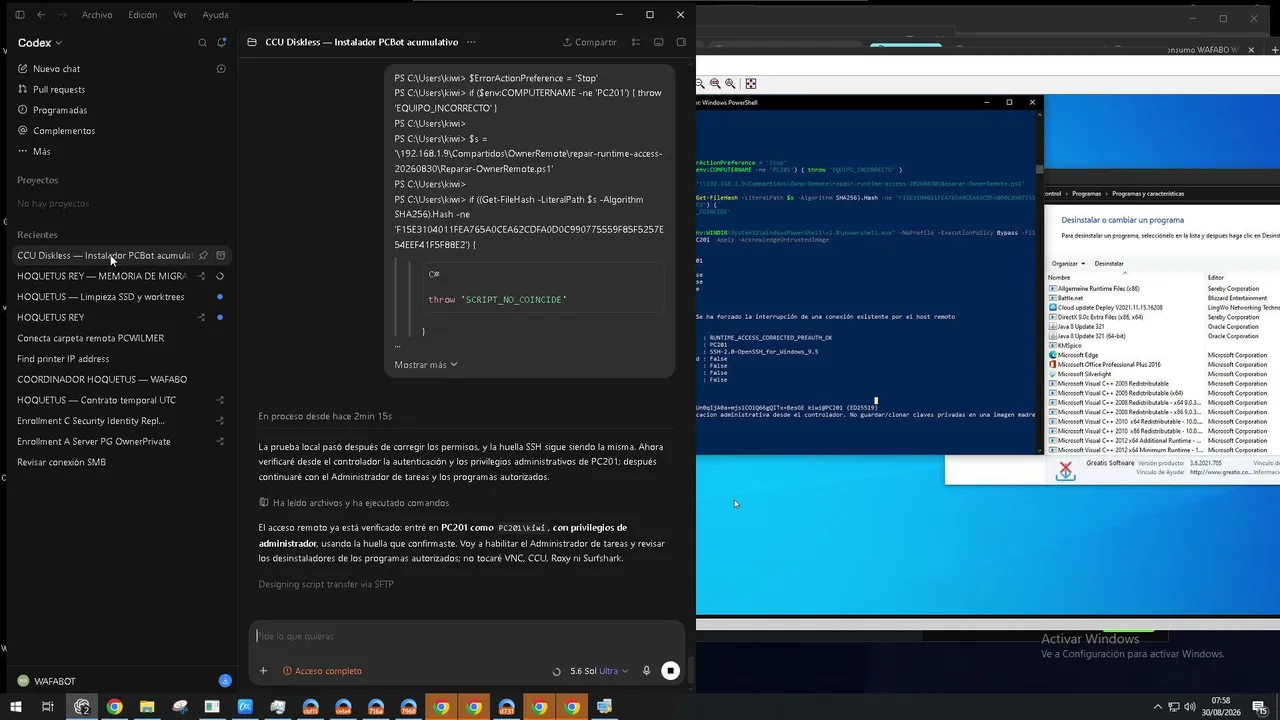Expand message with Mostrar más

[x=426, y=365]
